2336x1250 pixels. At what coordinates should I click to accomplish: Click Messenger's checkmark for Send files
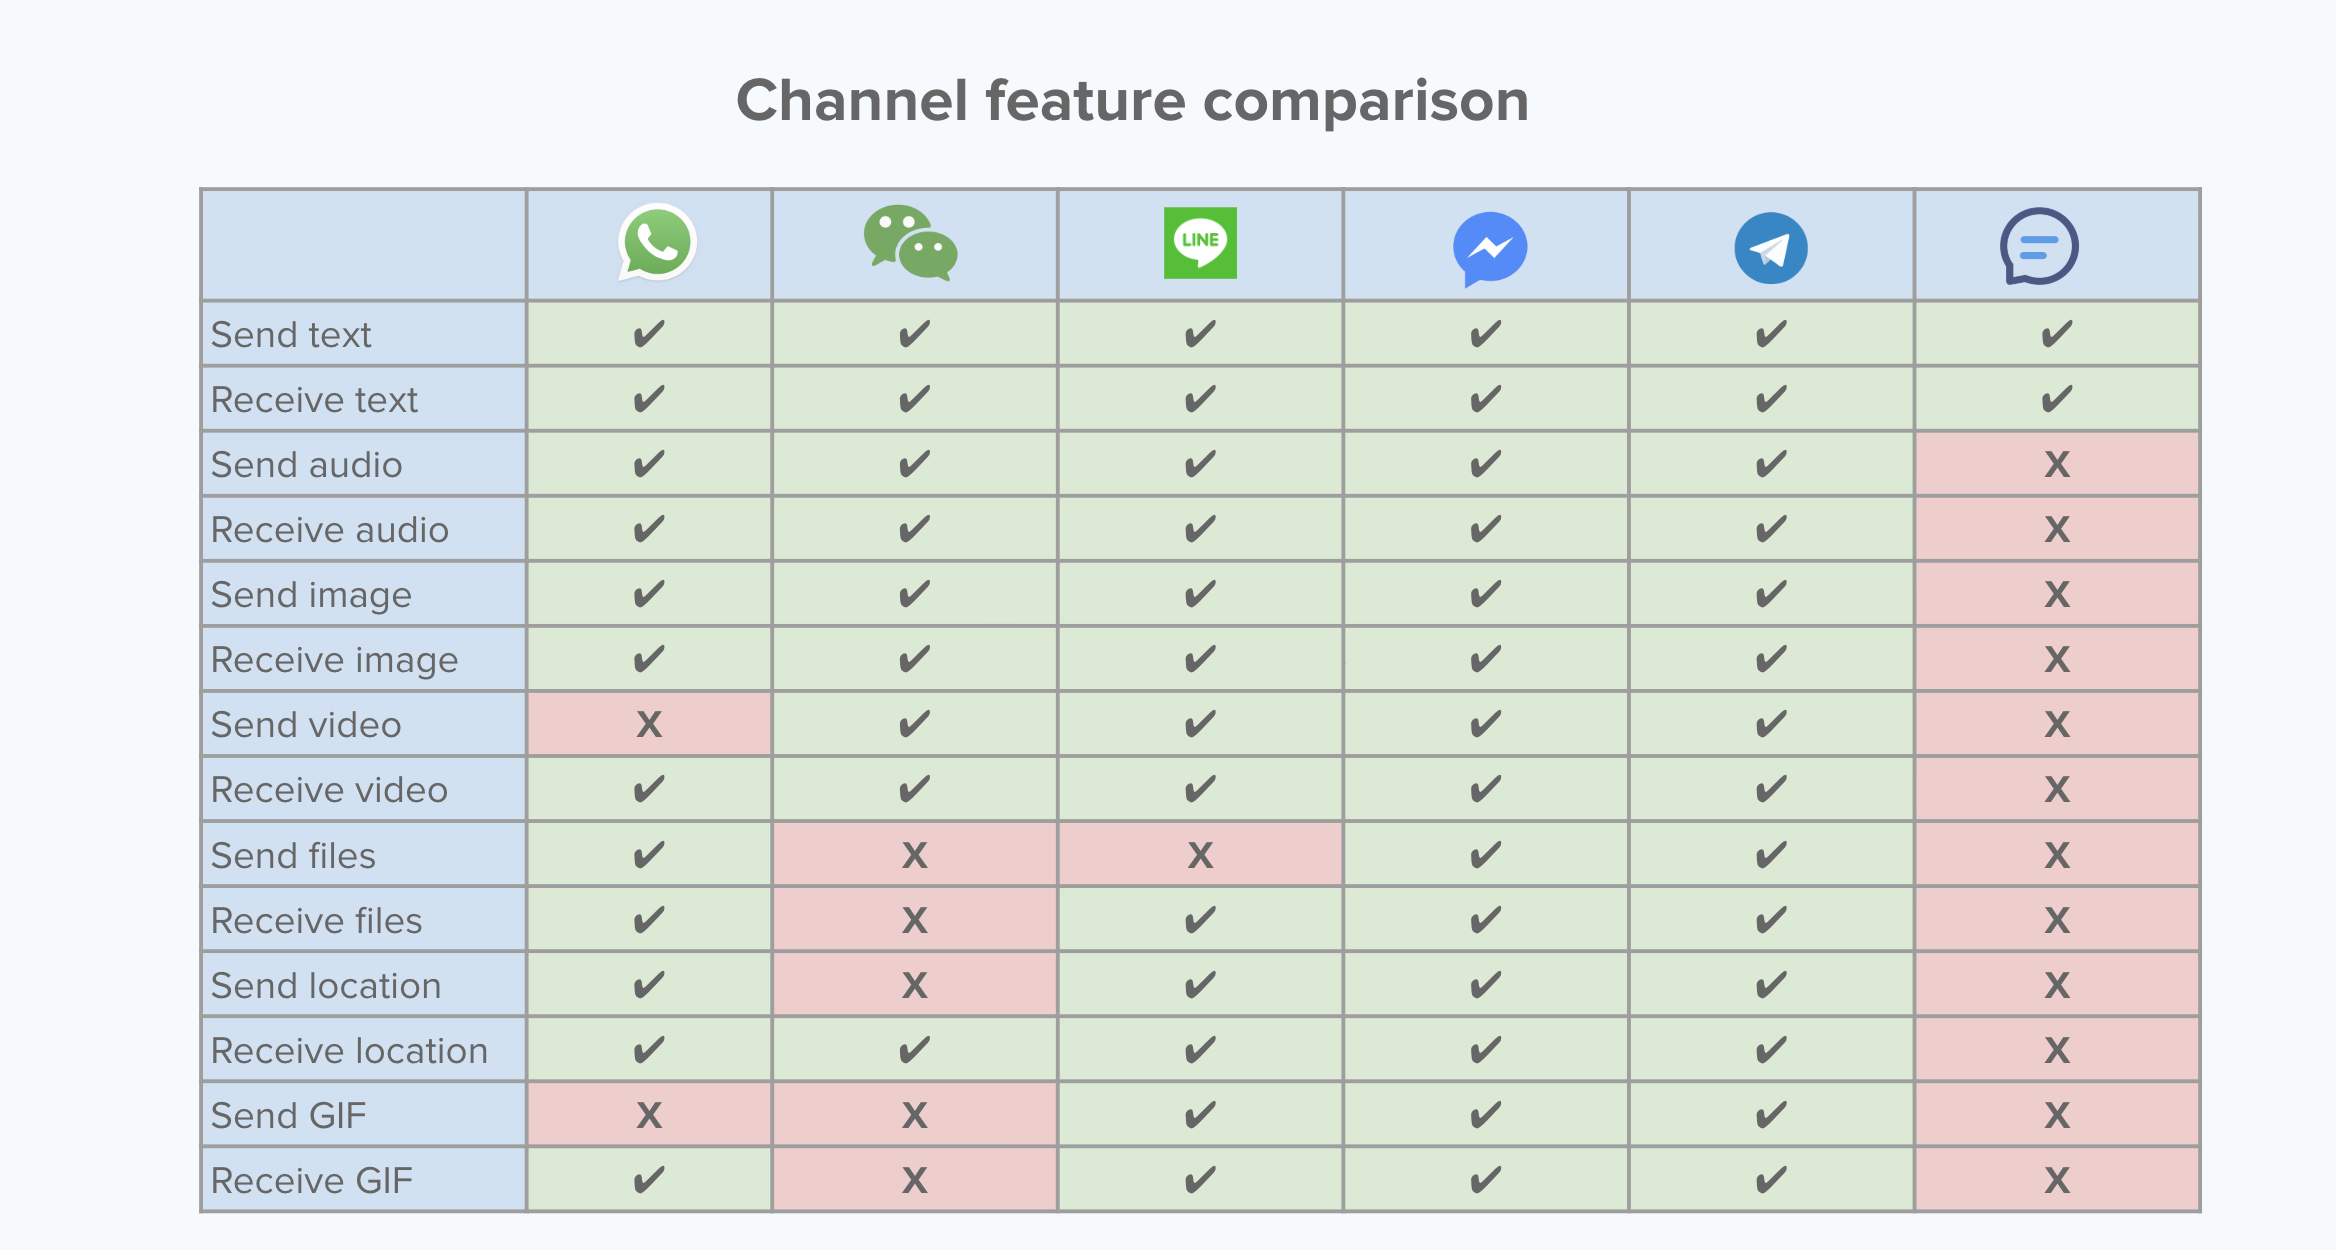point(1486,855)
